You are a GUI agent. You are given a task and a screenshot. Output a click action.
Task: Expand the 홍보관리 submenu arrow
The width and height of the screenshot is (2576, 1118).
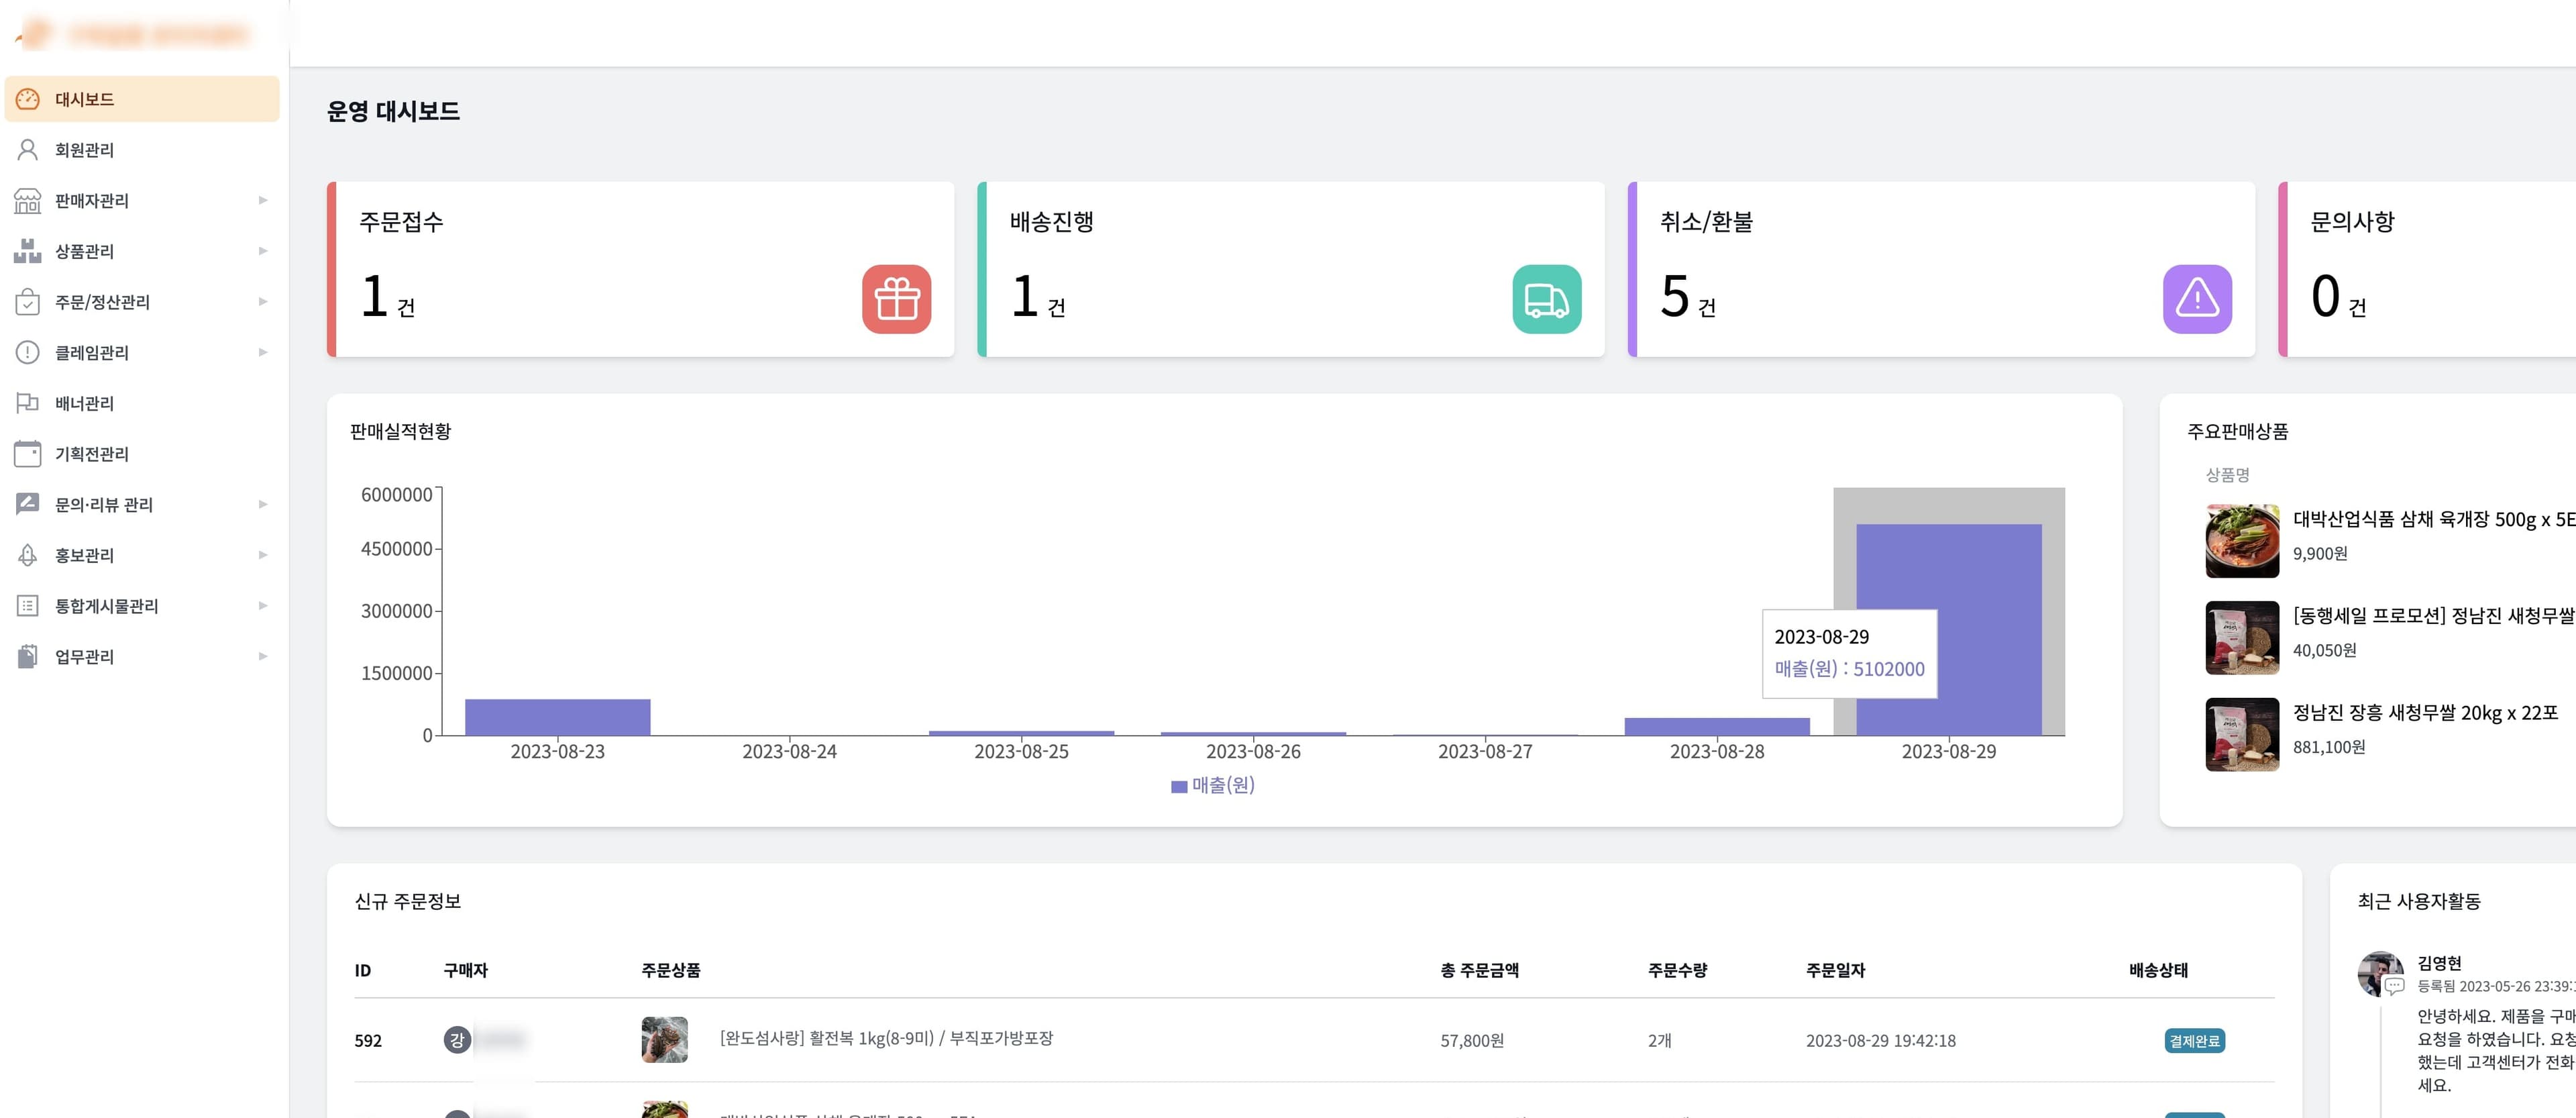point(263,555)
